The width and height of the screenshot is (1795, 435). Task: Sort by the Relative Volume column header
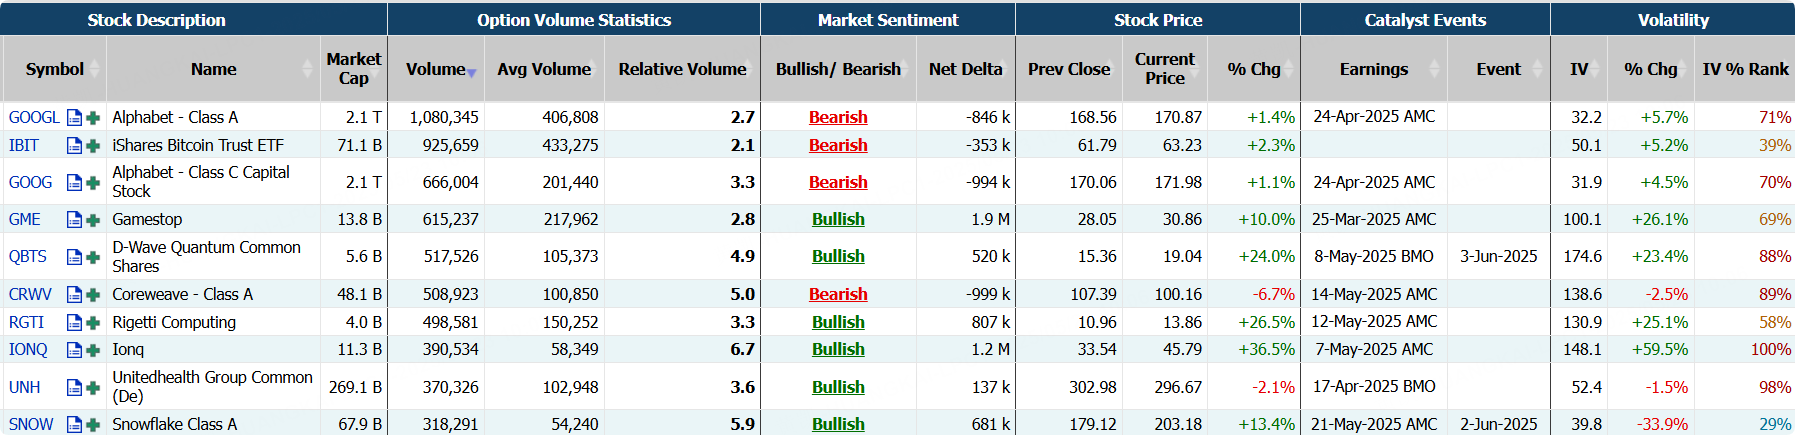(x=682, y=69)
